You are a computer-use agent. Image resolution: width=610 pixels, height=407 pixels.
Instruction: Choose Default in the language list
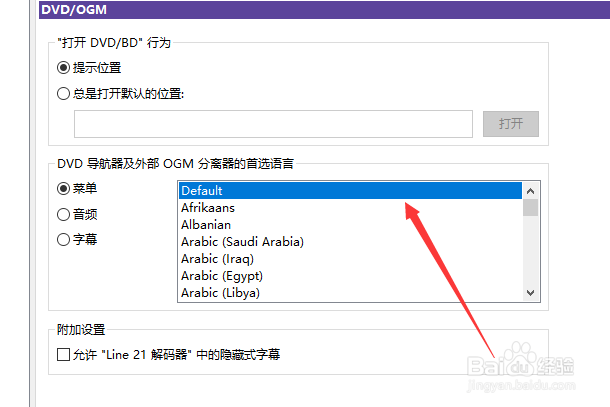(x=350, y=191)
